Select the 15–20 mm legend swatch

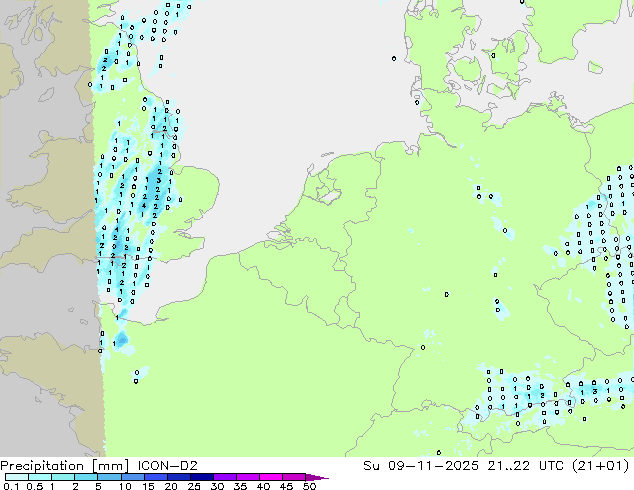tap(155, 477)
